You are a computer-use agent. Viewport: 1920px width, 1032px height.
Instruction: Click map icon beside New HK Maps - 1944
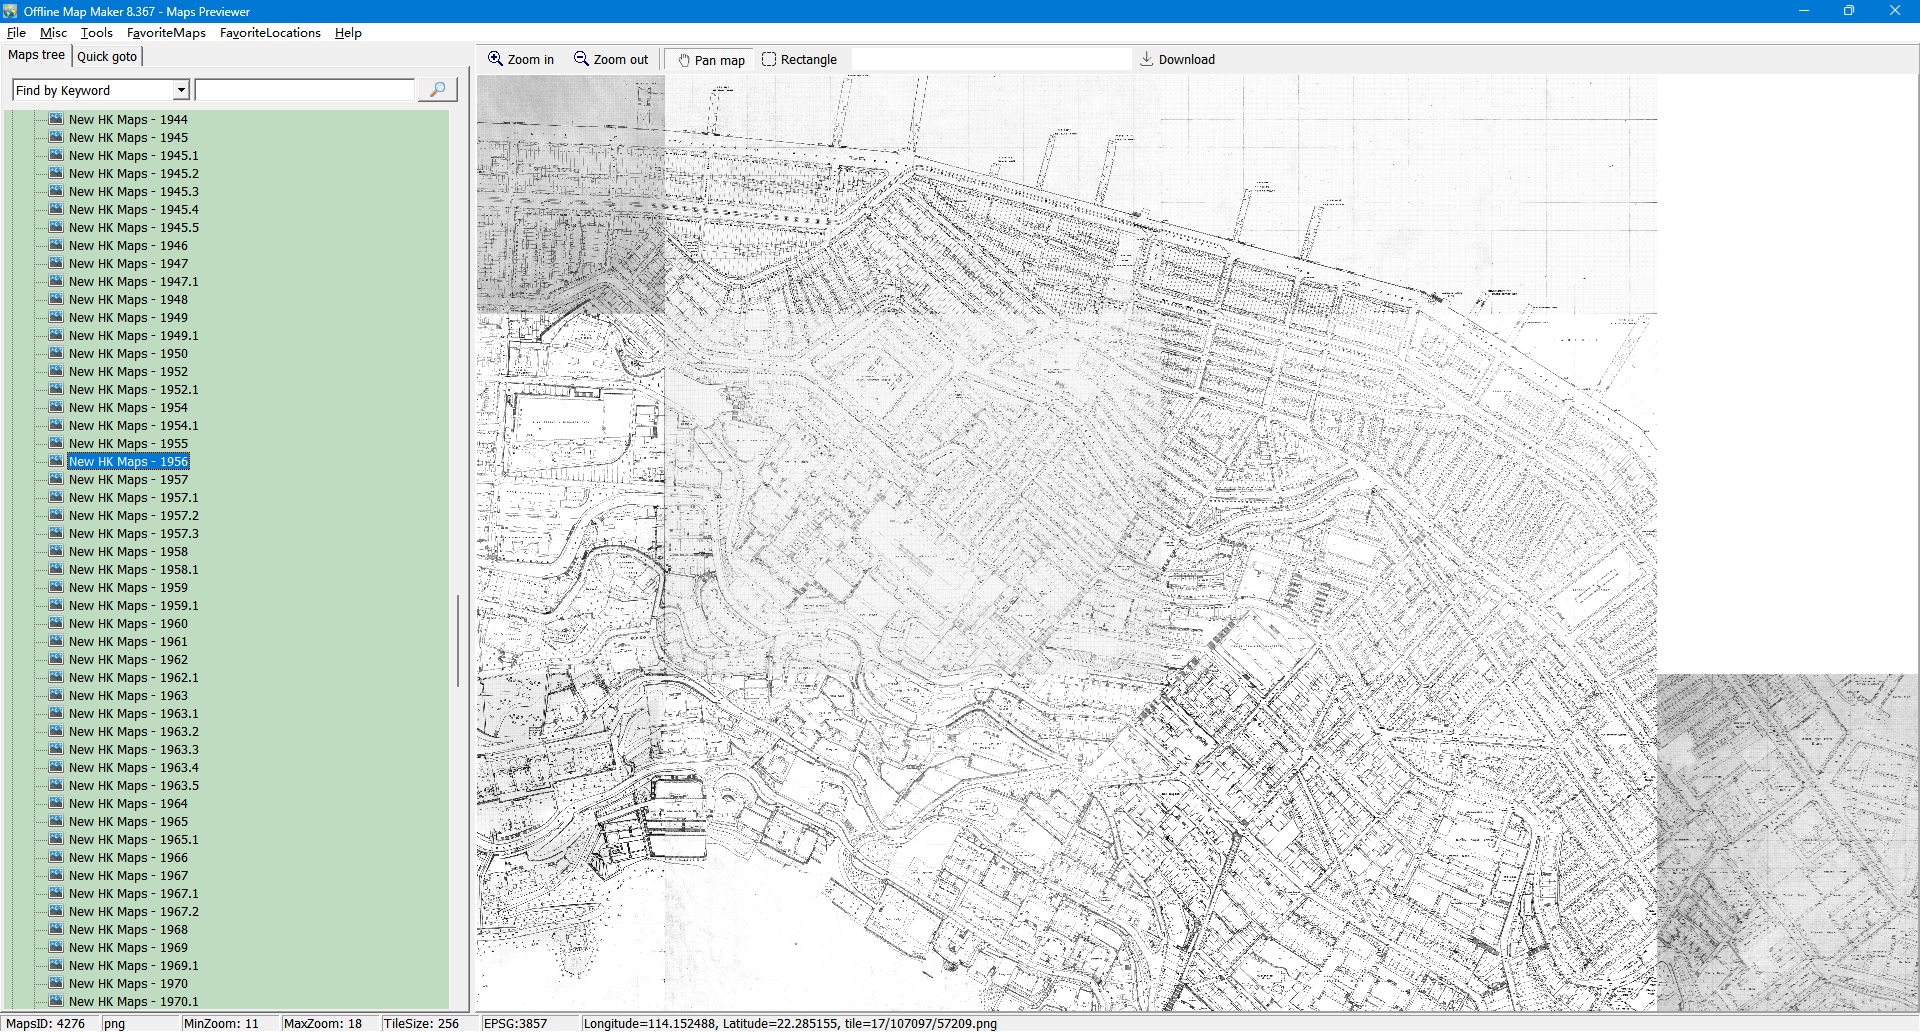tap(56, 119)
